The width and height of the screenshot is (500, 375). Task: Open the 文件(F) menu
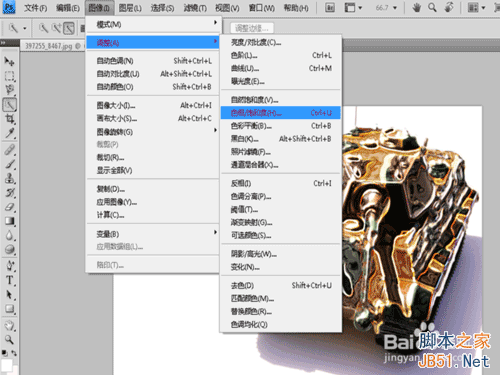(36, 8)
